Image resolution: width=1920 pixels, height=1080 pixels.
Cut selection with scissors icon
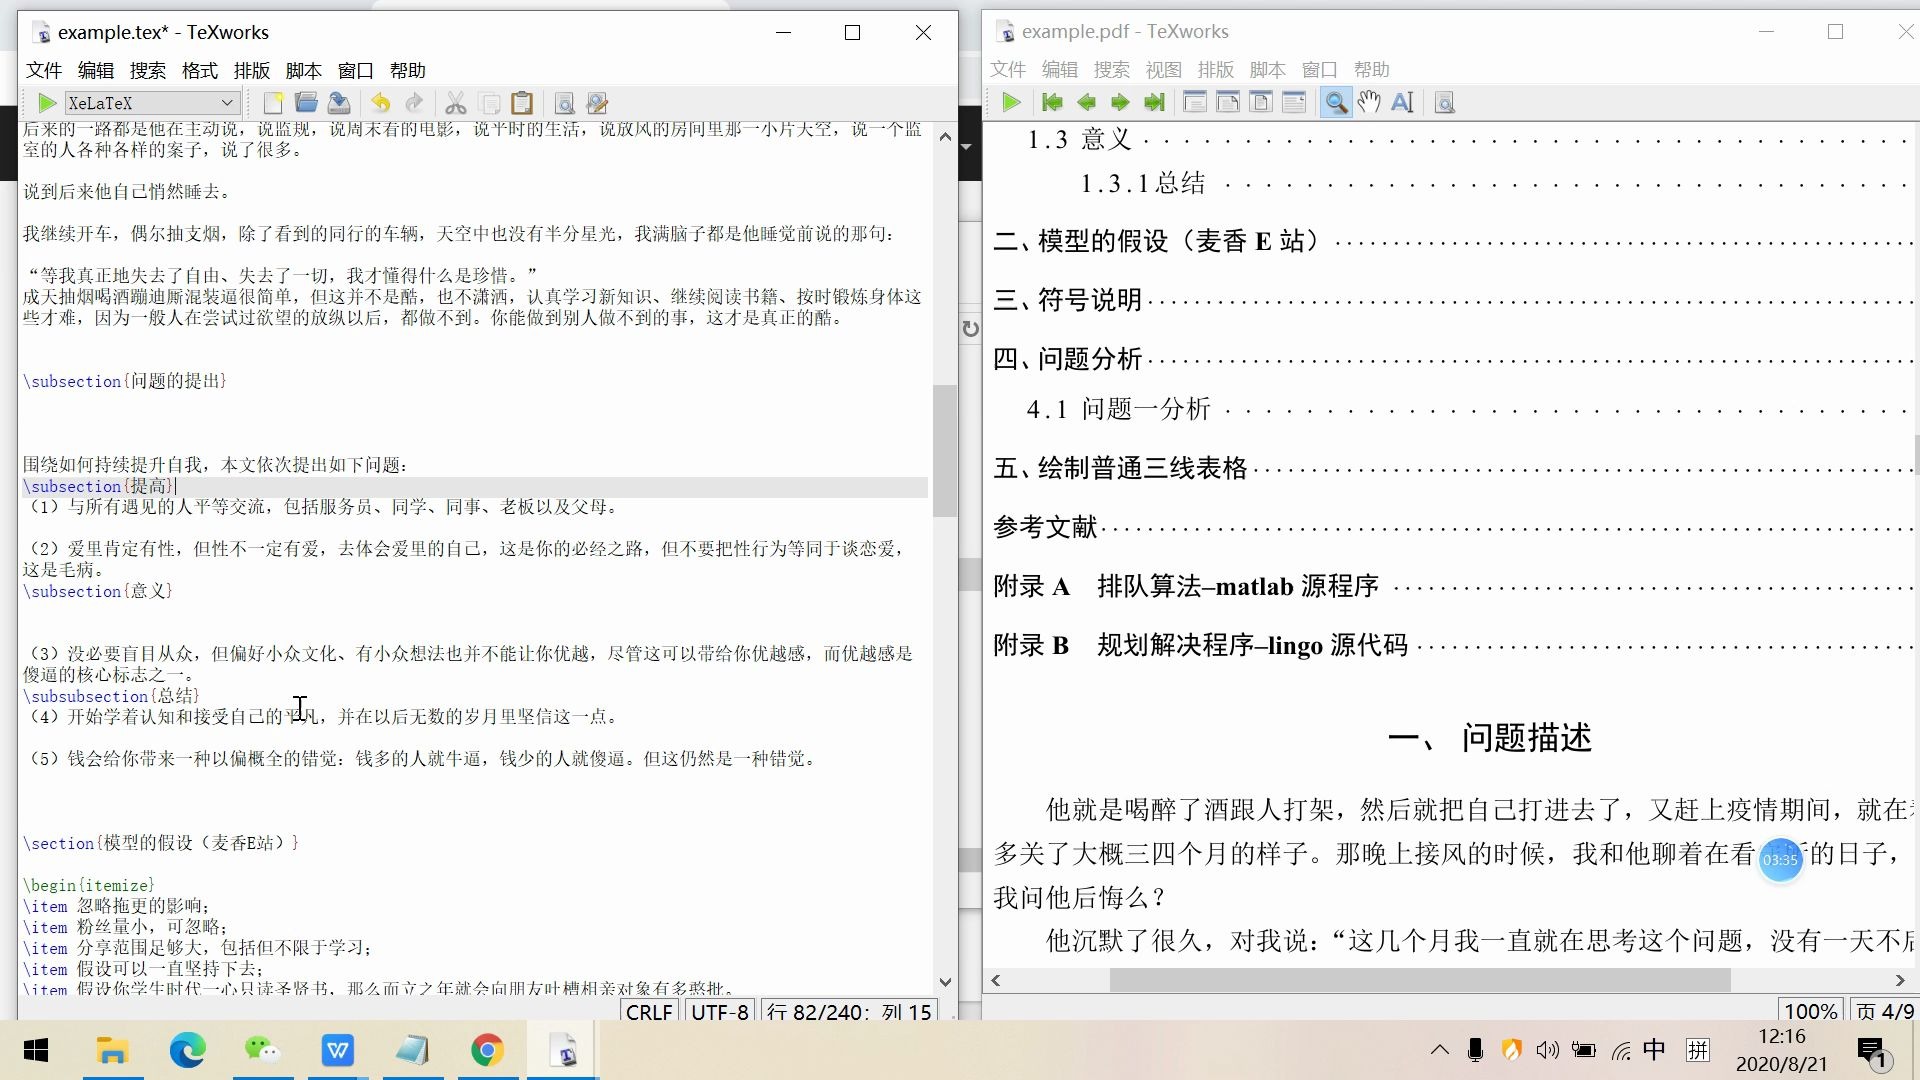click(456, 103)
